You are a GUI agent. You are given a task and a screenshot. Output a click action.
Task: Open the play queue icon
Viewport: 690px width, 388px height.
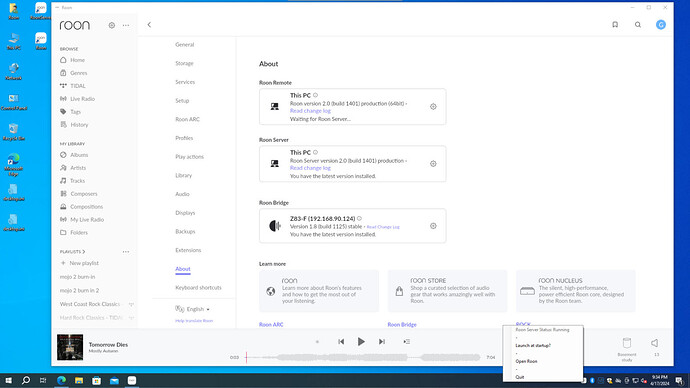pyautogui.click(x=407, y=341)
